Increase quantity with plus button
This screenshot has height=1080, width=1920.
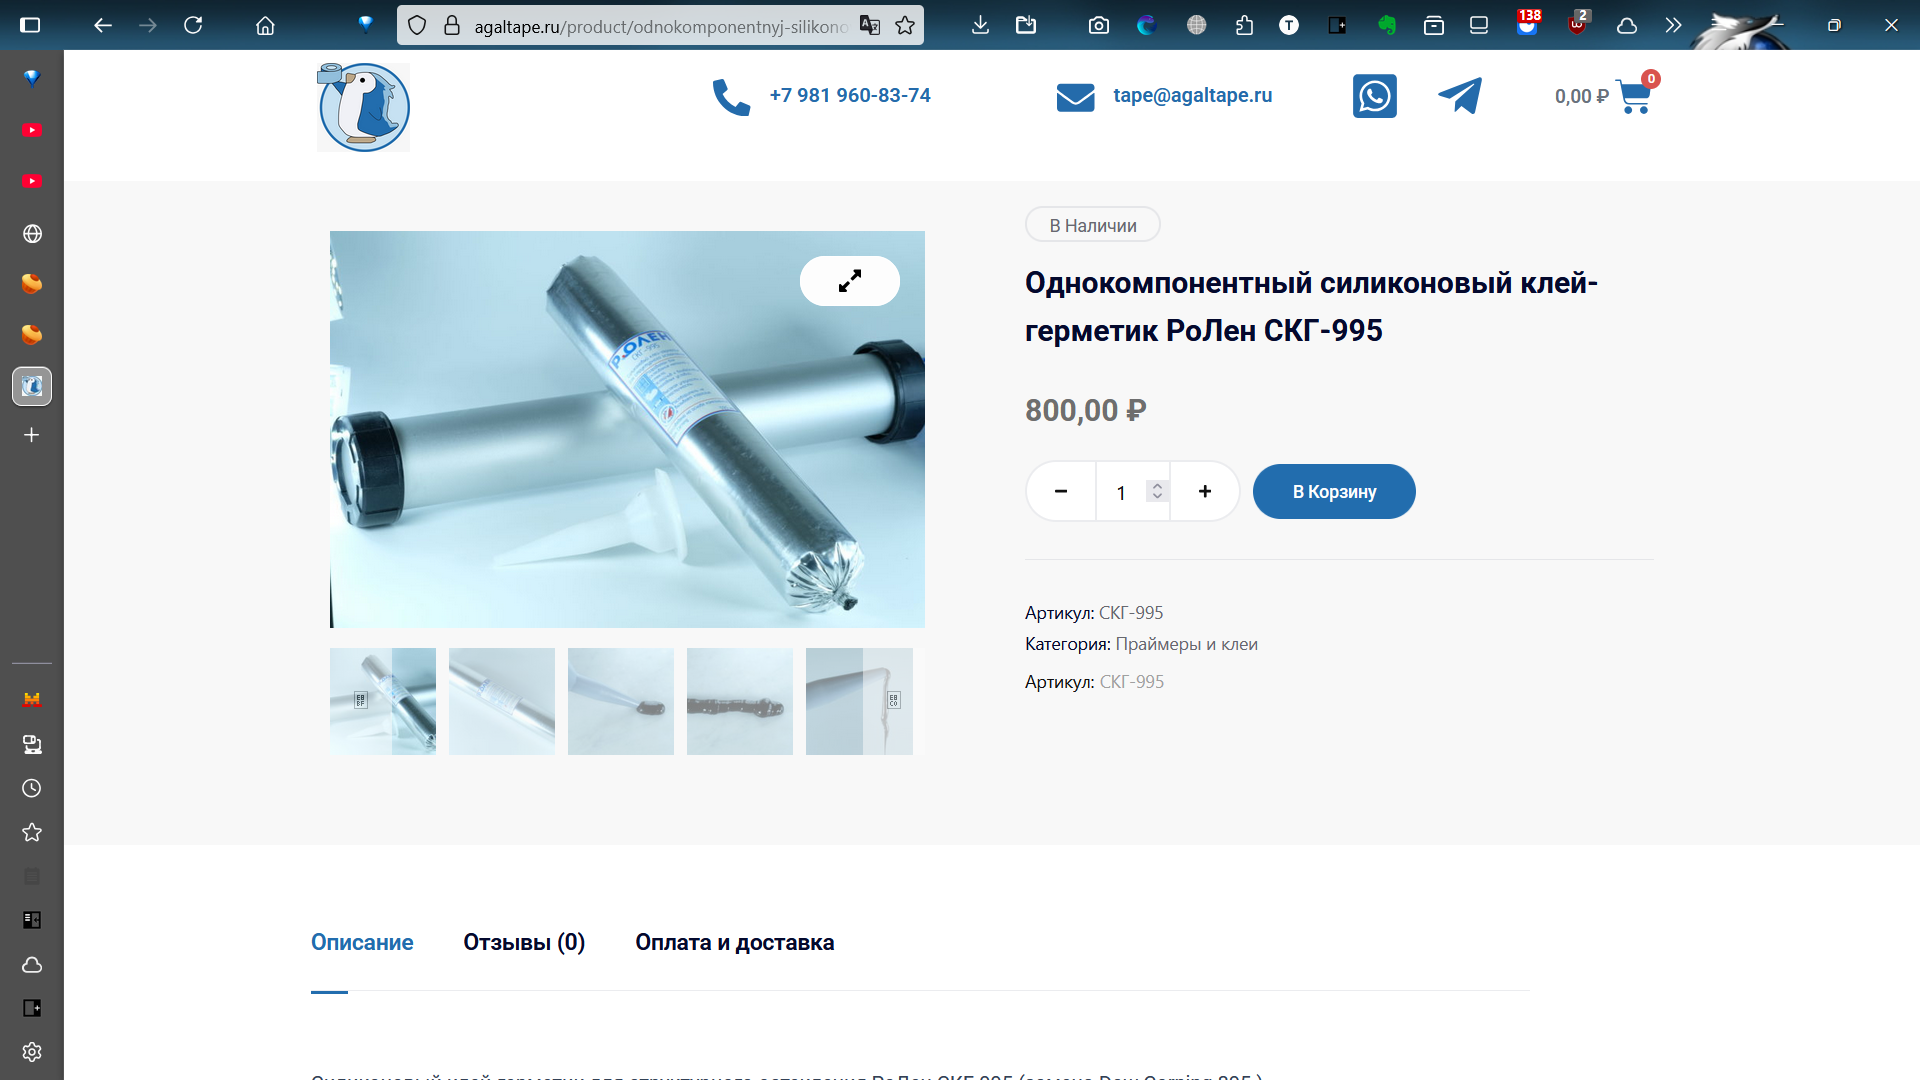coord(1204,491)
